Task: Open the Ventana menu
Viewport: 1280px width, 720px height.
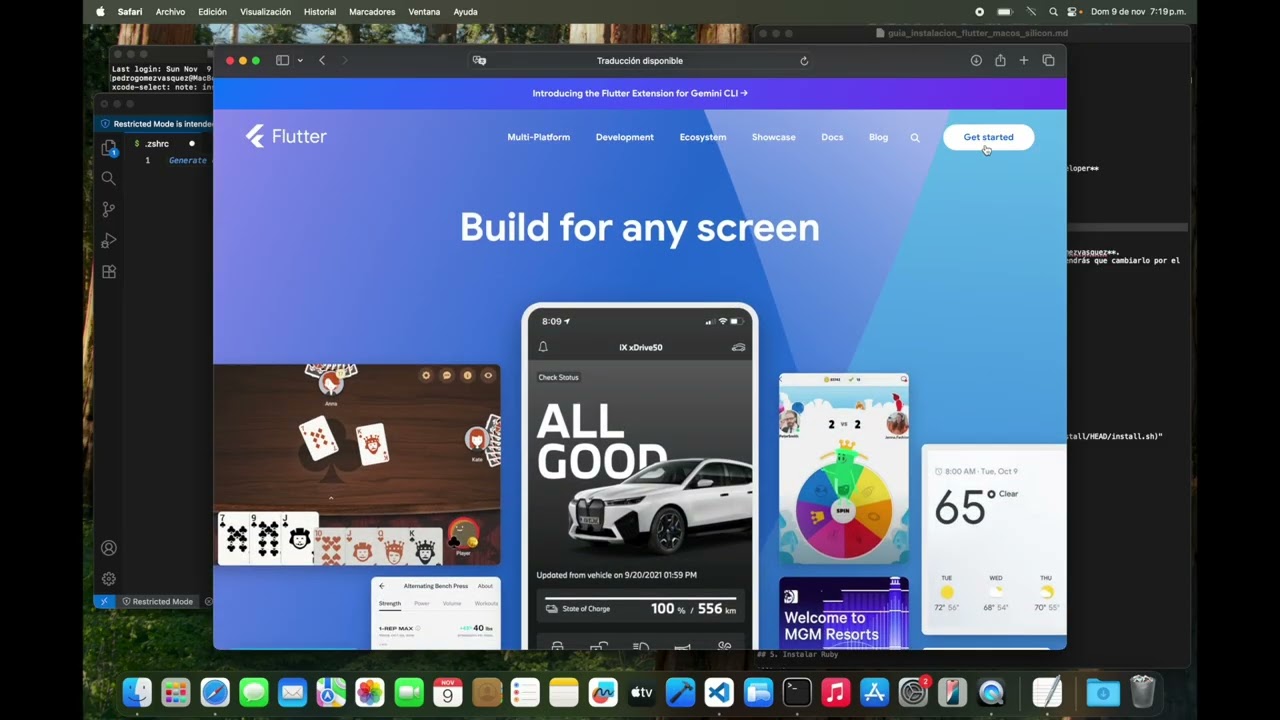Action: [x=424, y=12]
